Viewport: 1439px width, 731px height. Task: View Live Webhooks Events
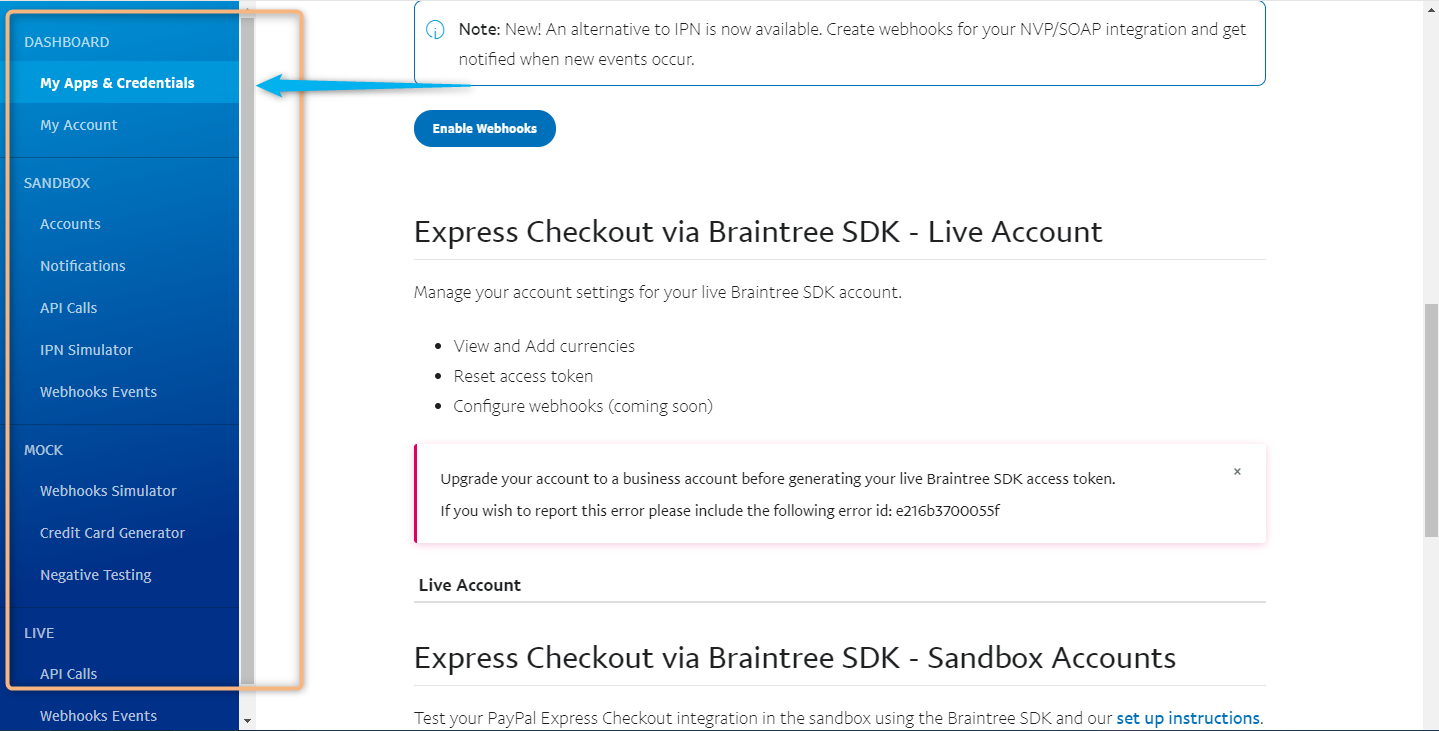pyautogui.click(x=98, y=716)
